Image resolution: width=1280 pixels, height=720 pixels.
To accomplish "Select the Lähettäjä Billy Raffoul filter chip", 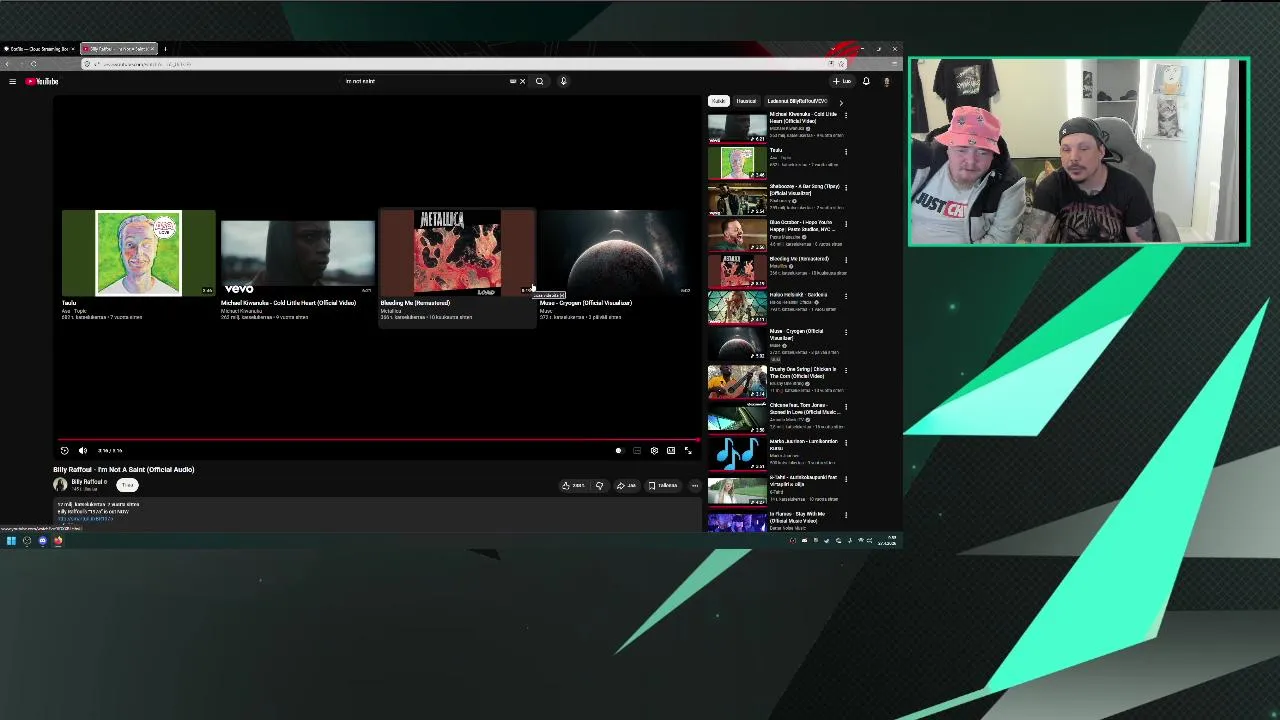I will [x=797, y=101].
